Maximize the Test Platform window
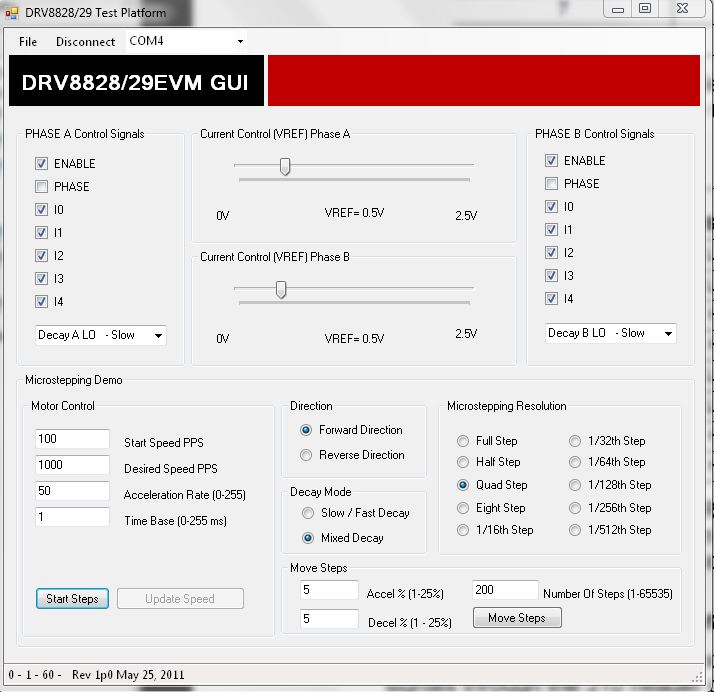The height and width of the screenshot is (692, 714). coord(645,9)
